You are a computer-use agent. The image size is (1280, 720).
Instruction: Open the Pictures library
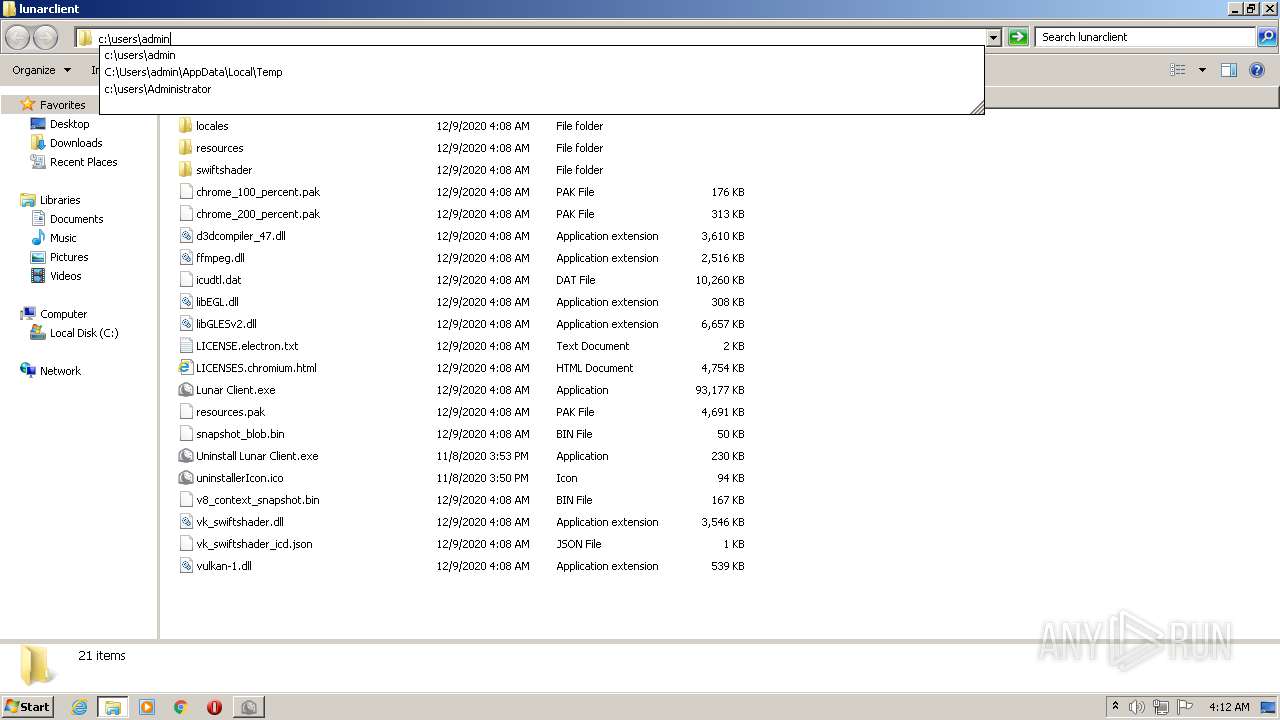[x=69, y=257]
